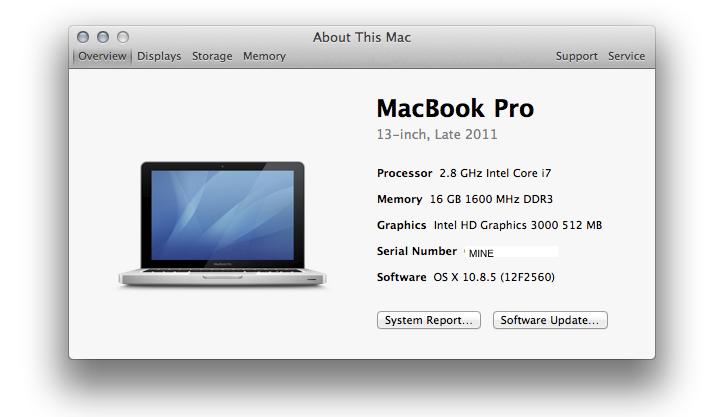This screenshot has height=417, width=710.
Task: Click the Software Update button
Action: tap(550, 320)
